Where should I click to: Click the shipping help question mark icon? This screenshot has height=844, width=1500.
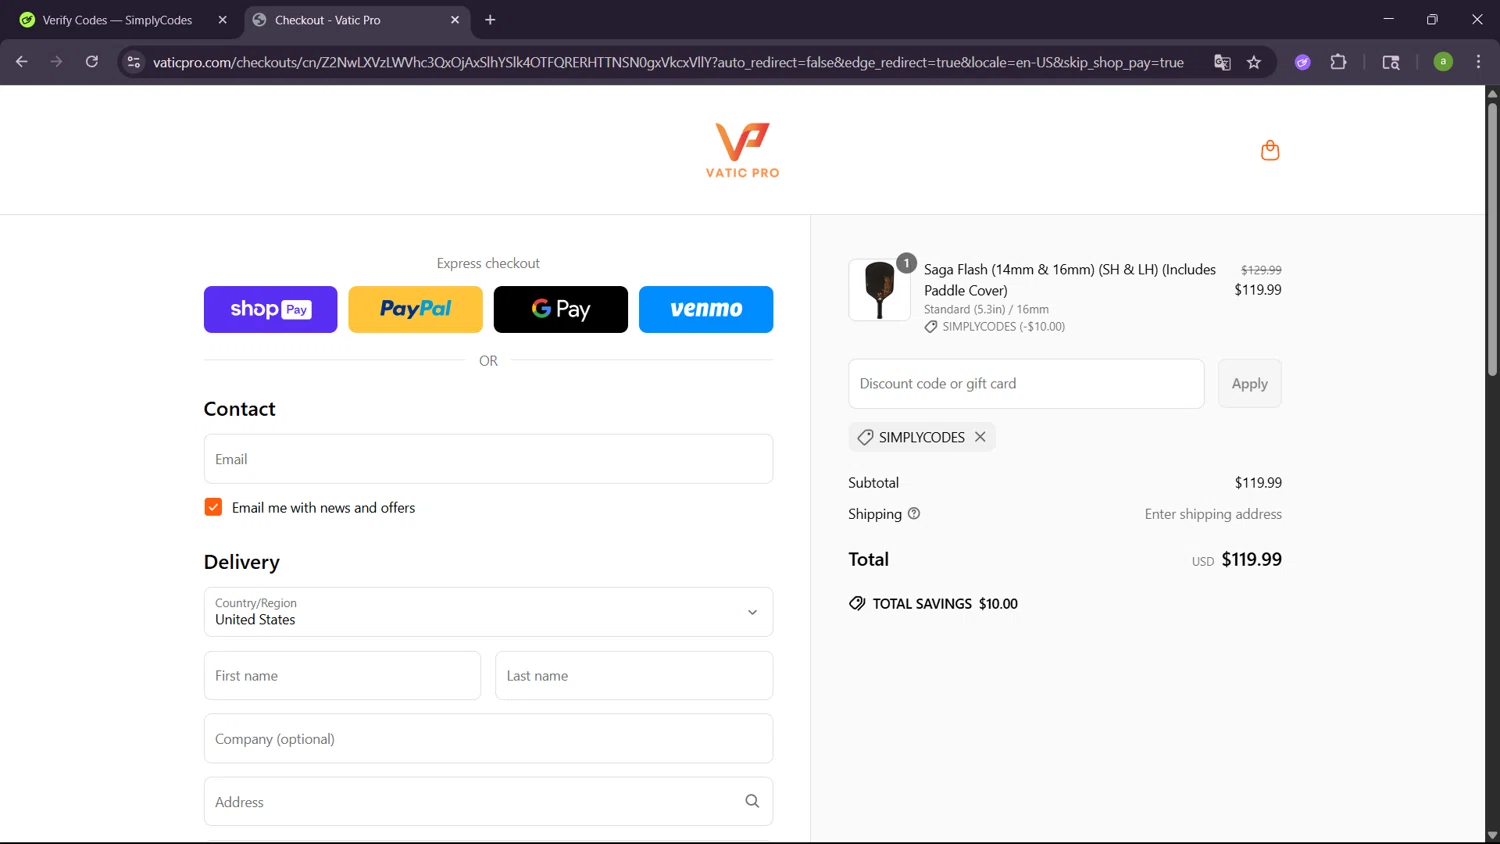click(x=913, y=514)
